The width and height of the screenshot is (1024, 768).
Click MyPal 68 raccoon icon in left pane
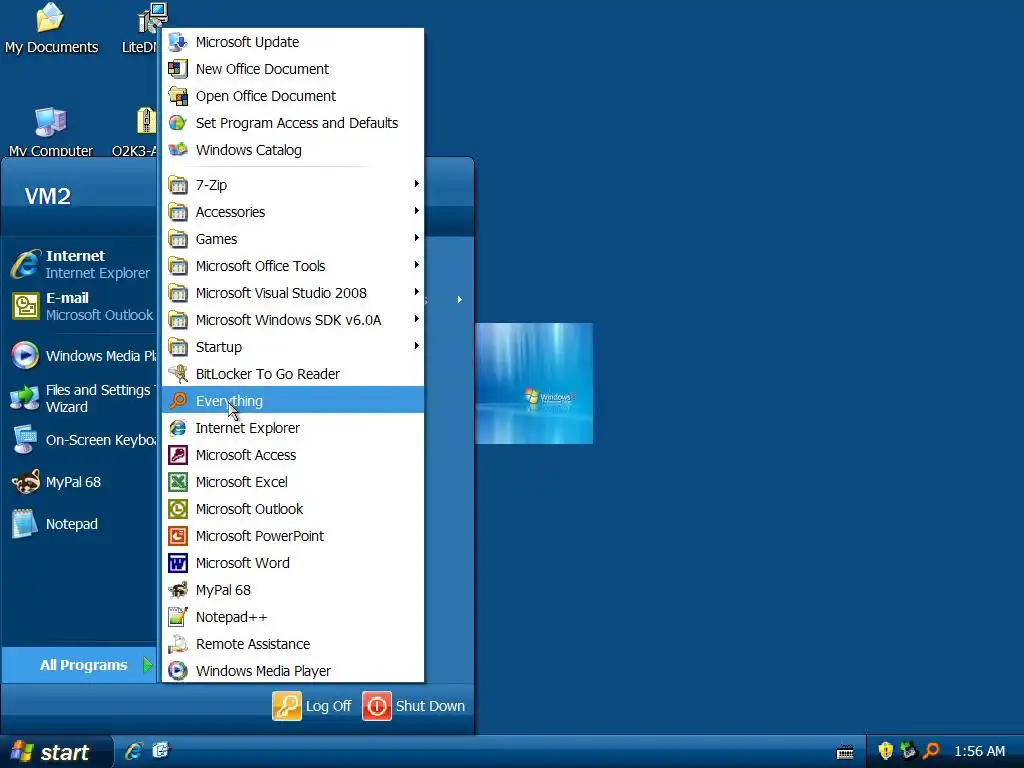[25, 482]
